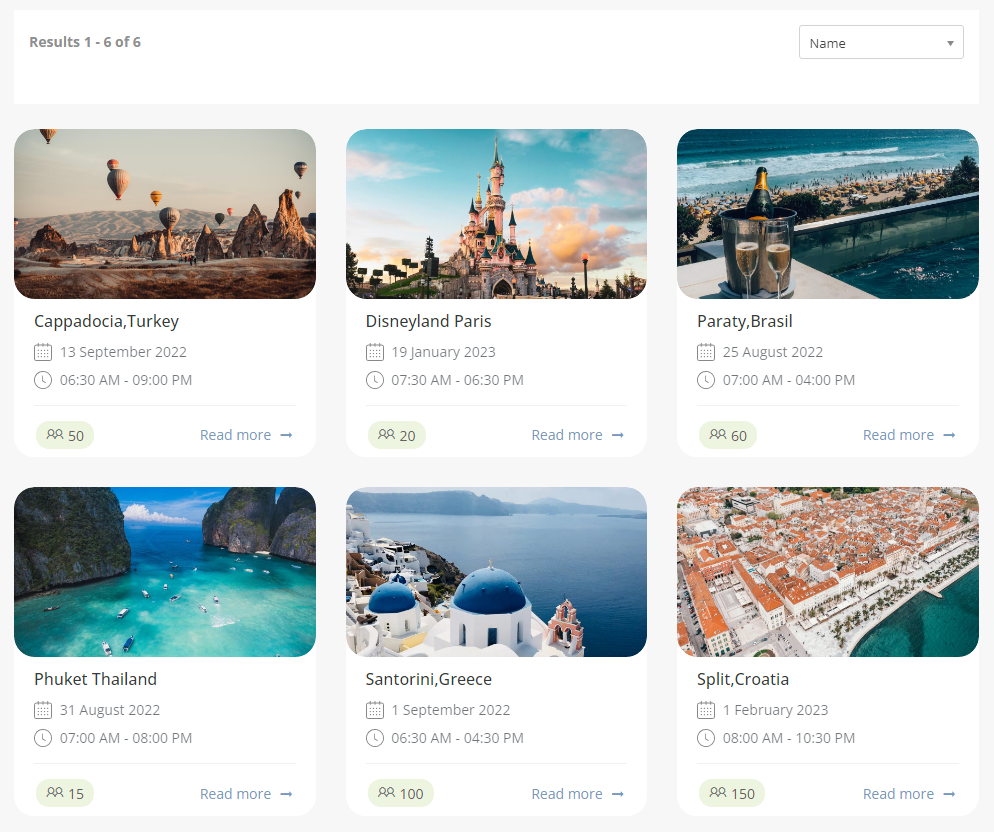This screenshot has height=832, width=994.
Task: Click the Phuket Thailand title
Action: (96, 679)
